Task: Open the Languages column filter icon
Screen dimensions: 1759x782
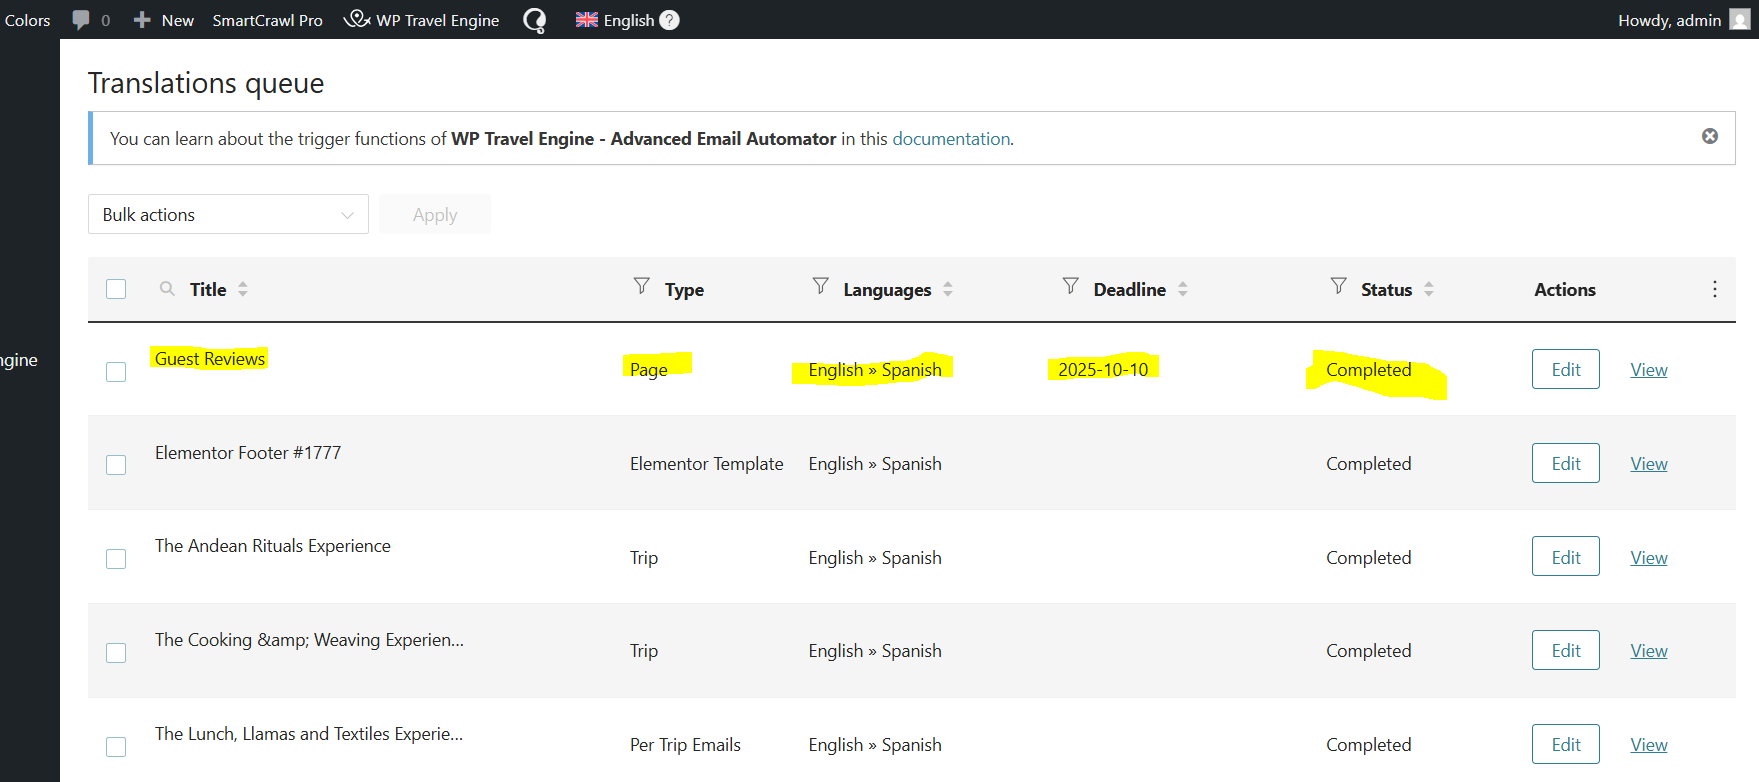Action: point(821,287)
